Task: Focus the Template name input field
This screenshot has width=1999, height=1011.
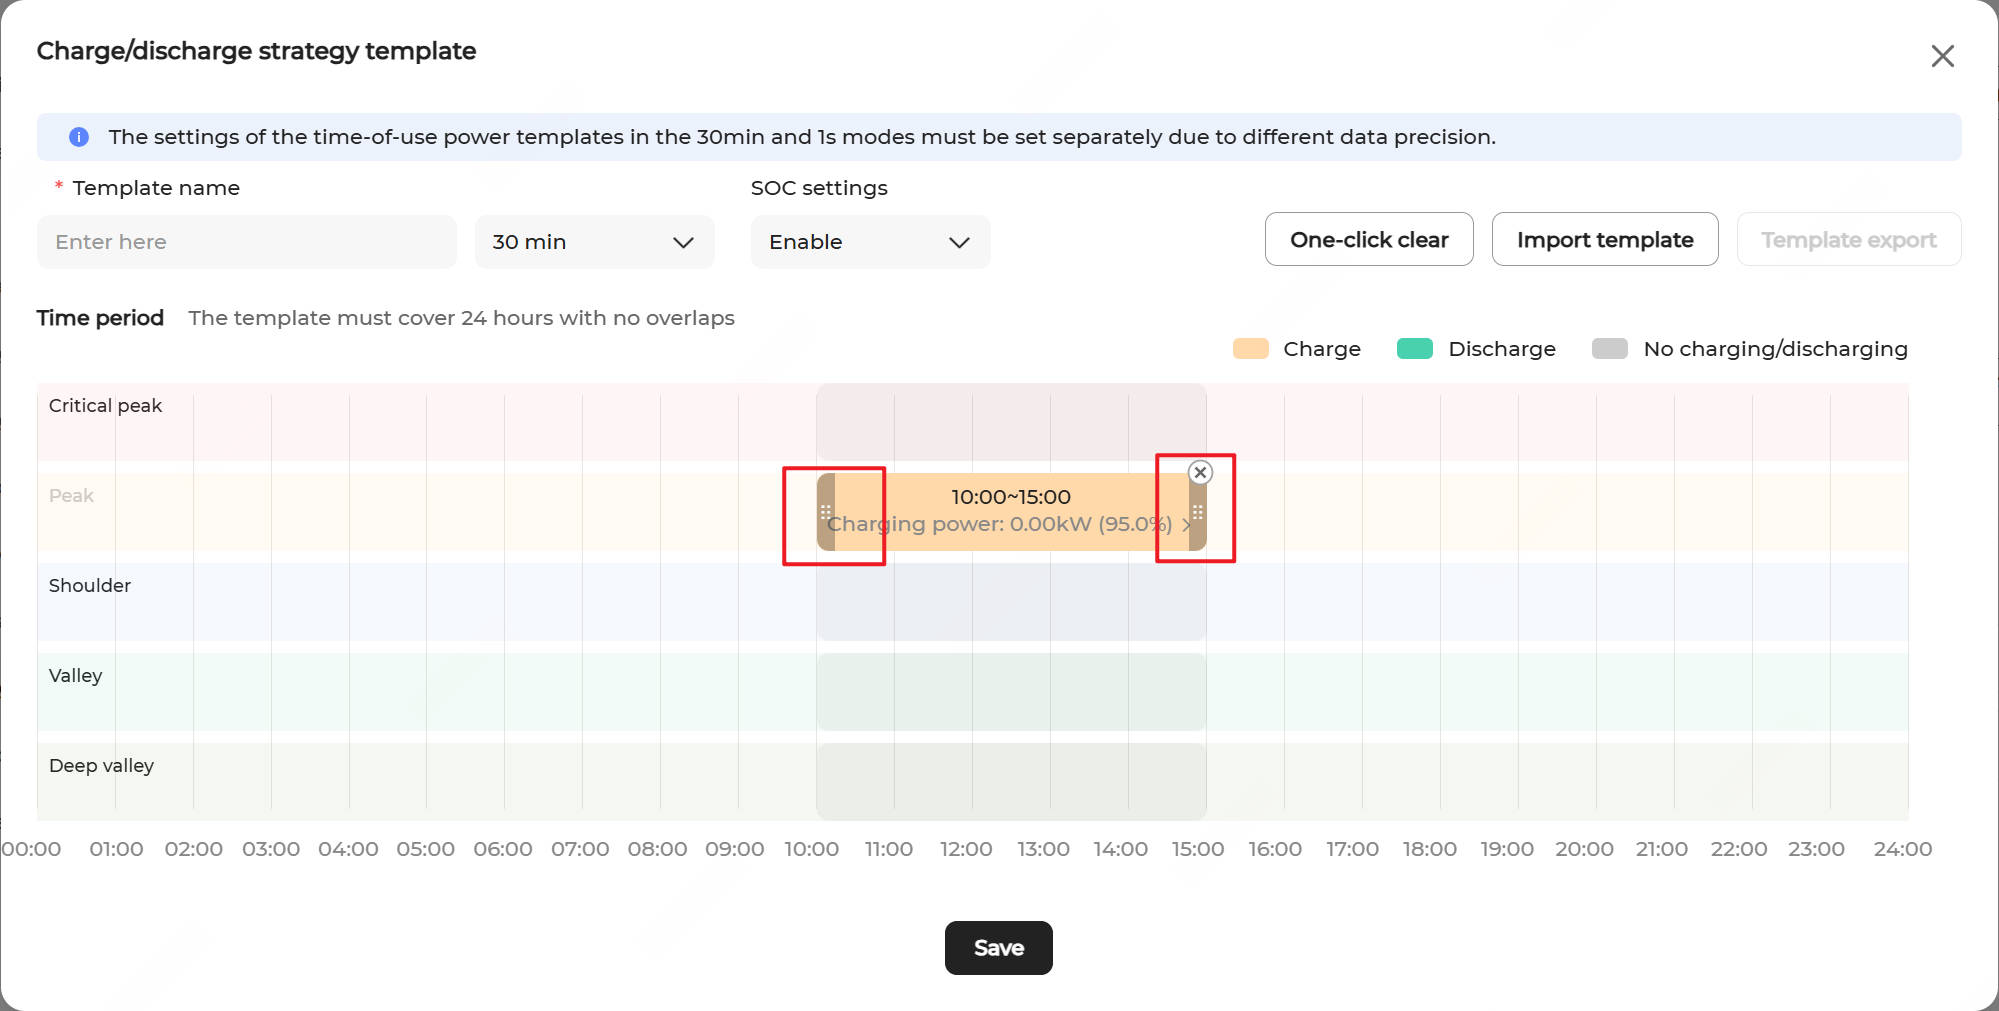Action: [246, 242]
